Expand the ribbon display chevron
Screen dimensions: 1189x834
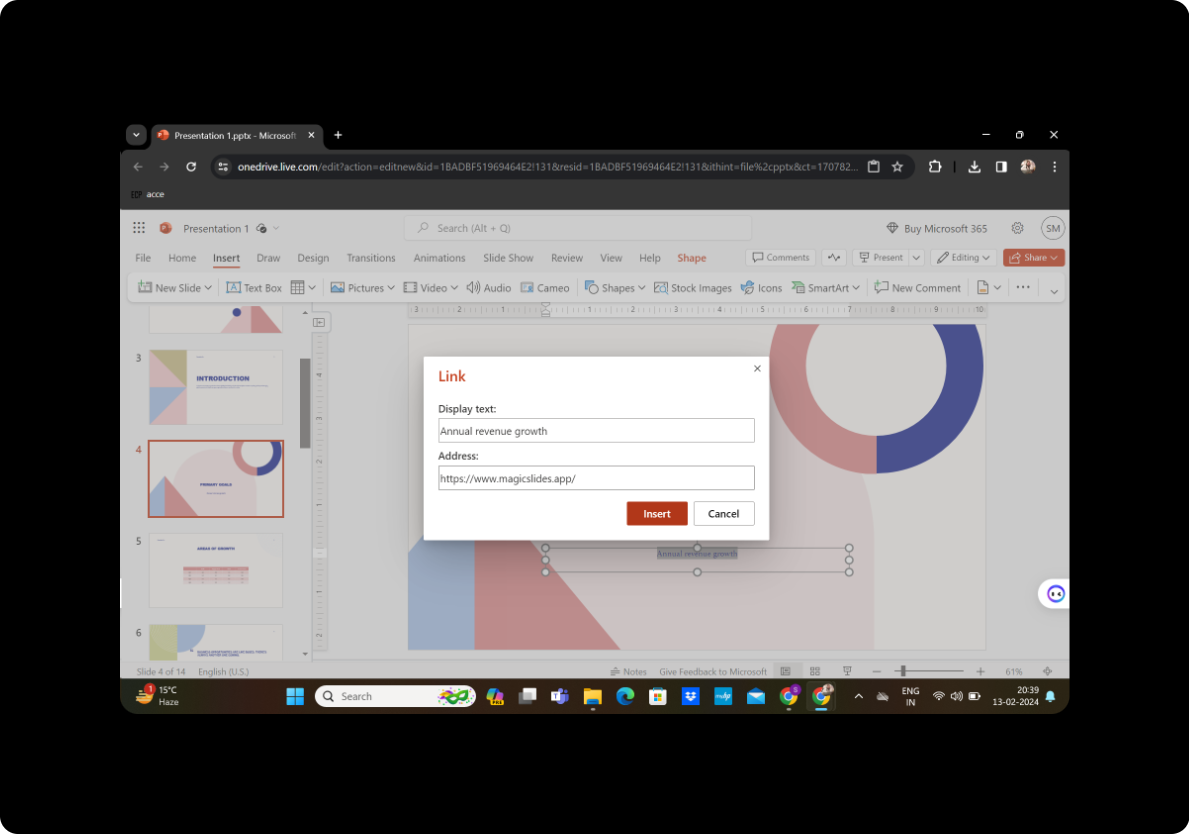(x=1053, y=291)
